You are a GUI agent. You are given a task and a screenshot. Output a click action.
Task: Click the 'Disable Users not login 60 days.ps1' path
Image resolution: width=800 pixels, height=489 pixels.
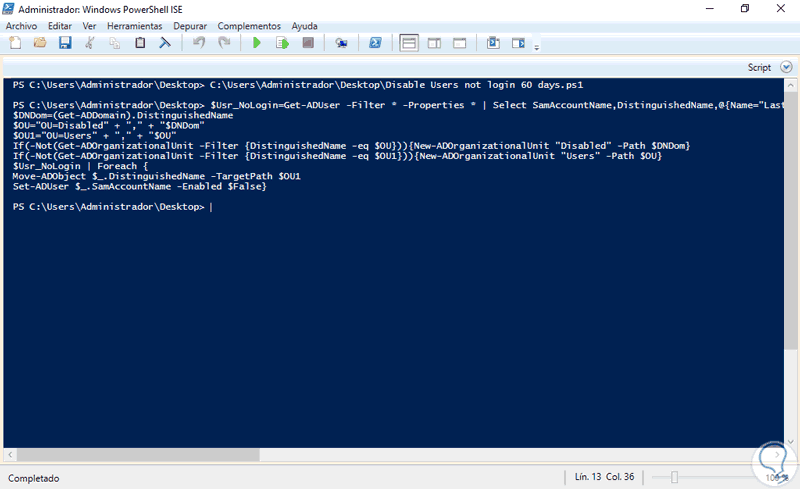[x=396, y=85]
